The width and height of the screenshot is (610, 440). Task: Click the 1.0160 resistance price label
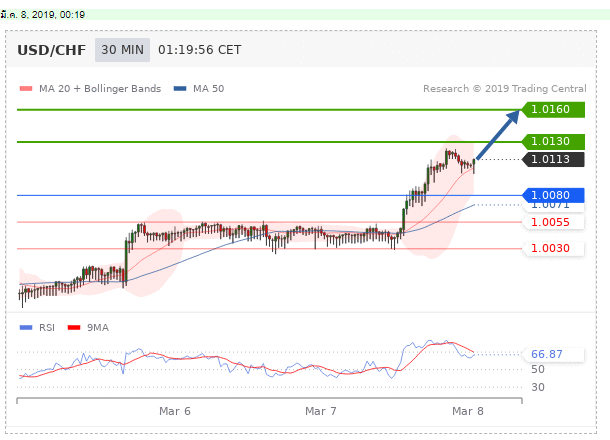tap(553, 109)
